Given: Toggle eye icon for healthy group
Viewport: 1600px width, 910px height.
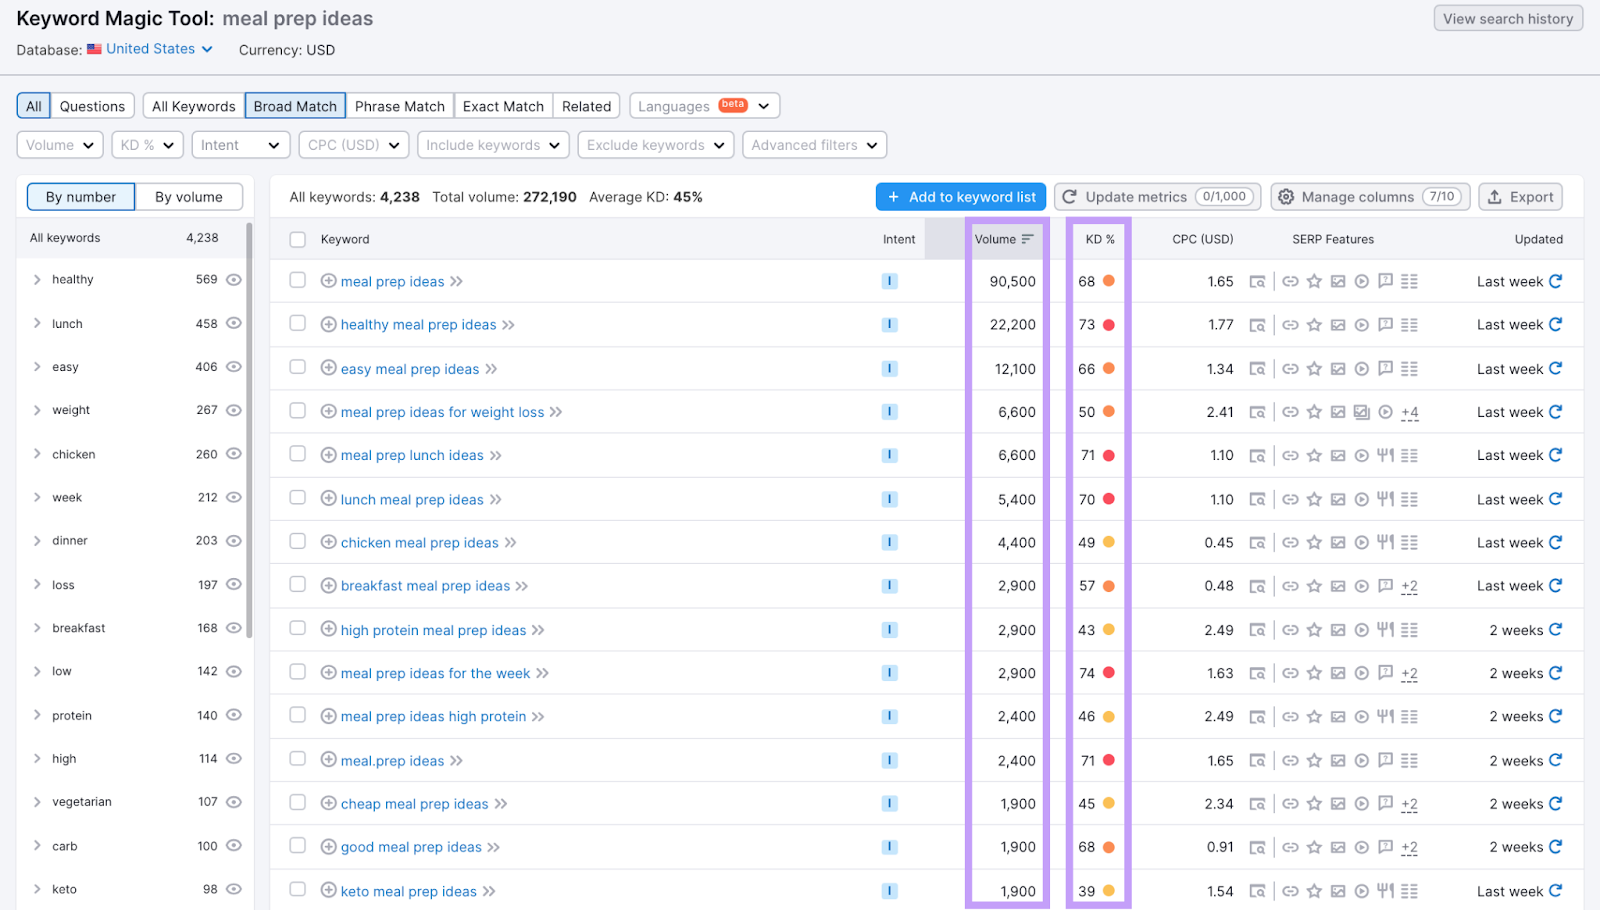Looking at the screenshot, I should (x=234, y=280).
